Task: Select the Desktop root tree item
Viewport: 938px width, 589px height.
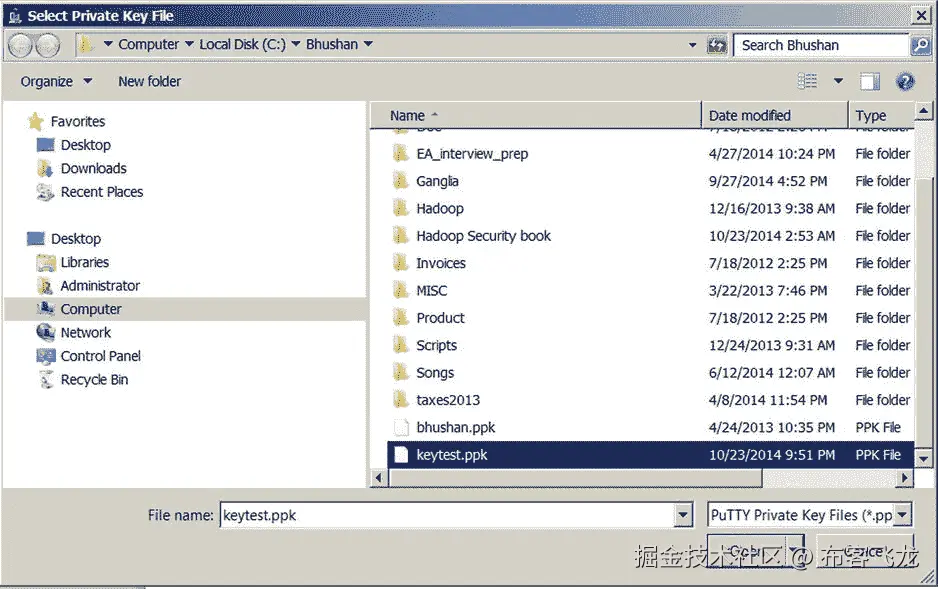Action: [x=76, y=239]
